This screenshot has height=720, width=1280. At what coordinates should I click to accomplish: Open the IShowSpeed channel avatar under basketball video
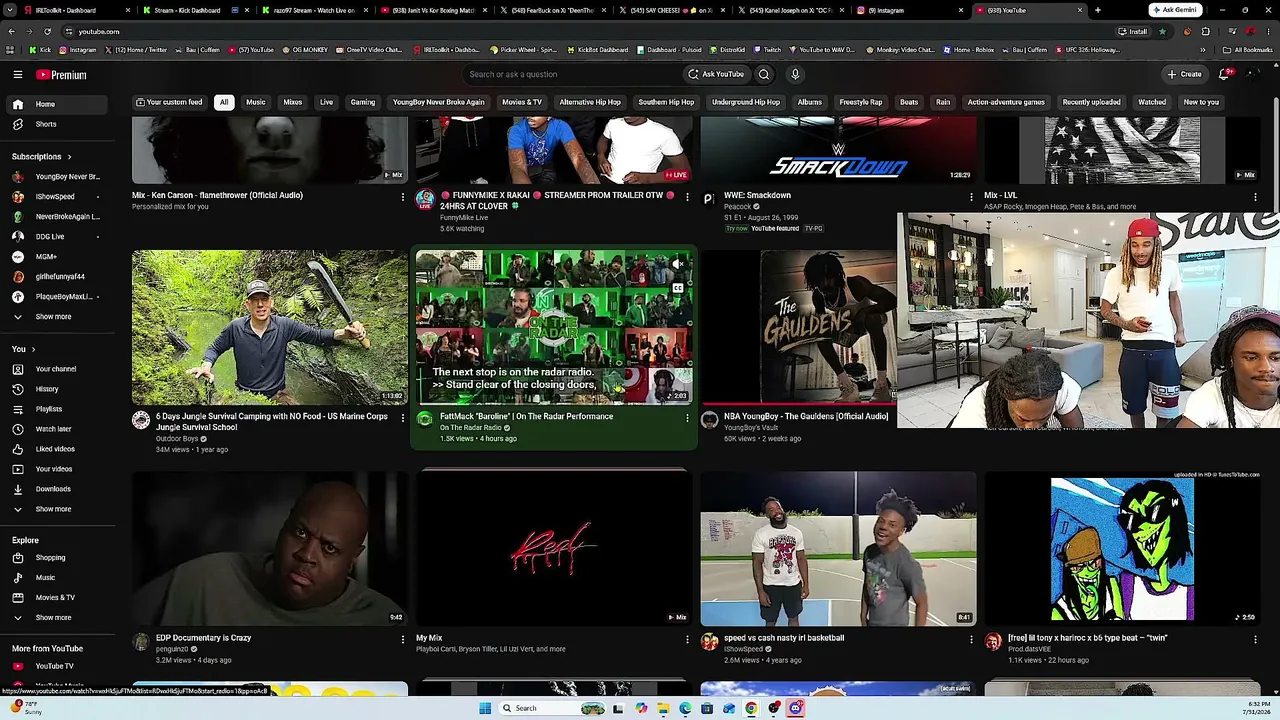tap(709, 641)
